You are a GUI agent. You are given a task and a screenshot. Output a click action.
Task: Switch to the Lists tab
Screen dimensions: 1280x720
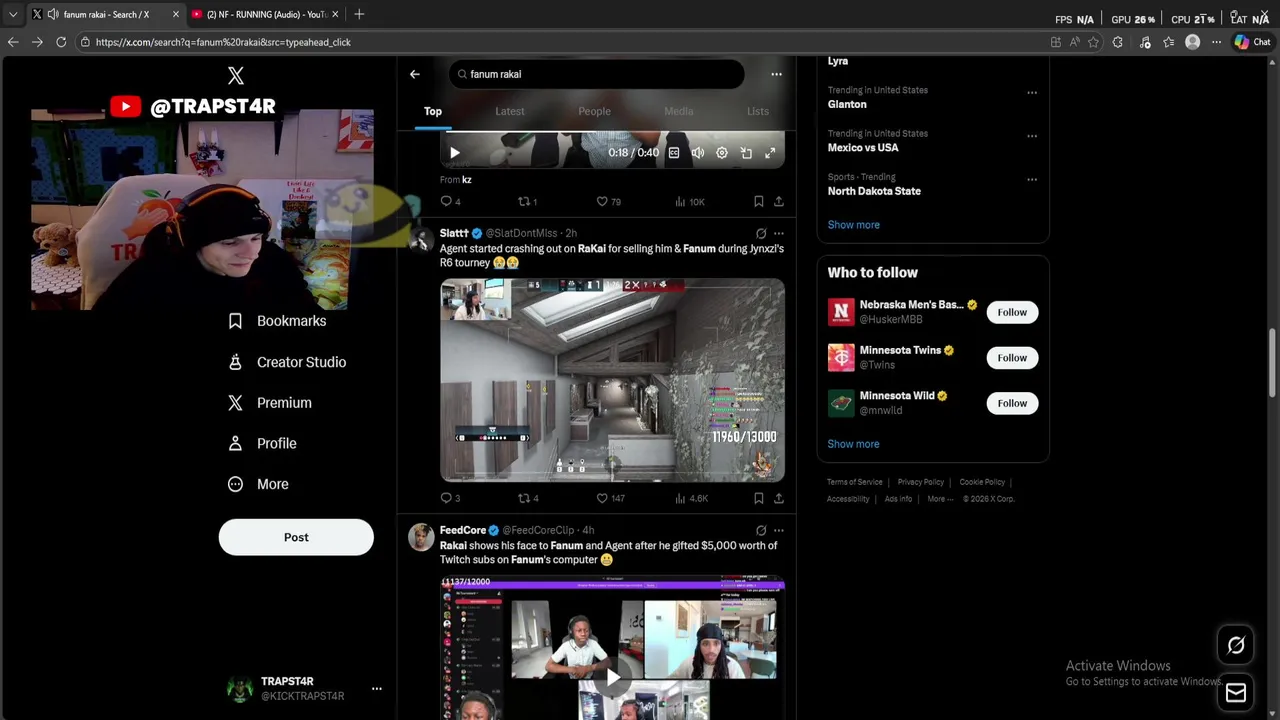(x=758, y=111)
